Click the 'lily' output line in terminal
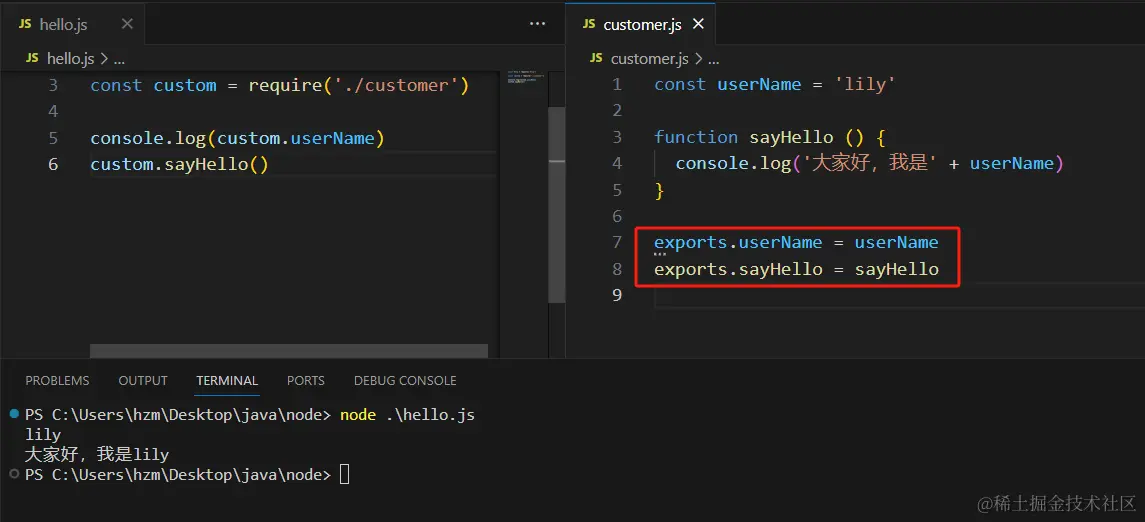 click(42, 435)
